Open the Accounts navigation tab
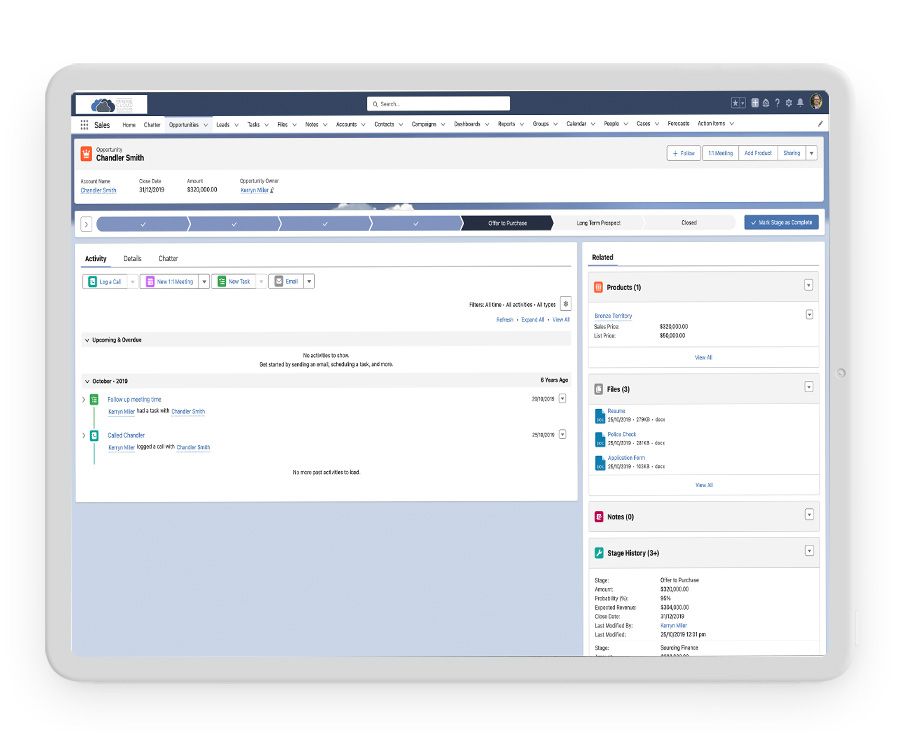The height and width of the screenshot is (741, 900). (x=346, y=125)
